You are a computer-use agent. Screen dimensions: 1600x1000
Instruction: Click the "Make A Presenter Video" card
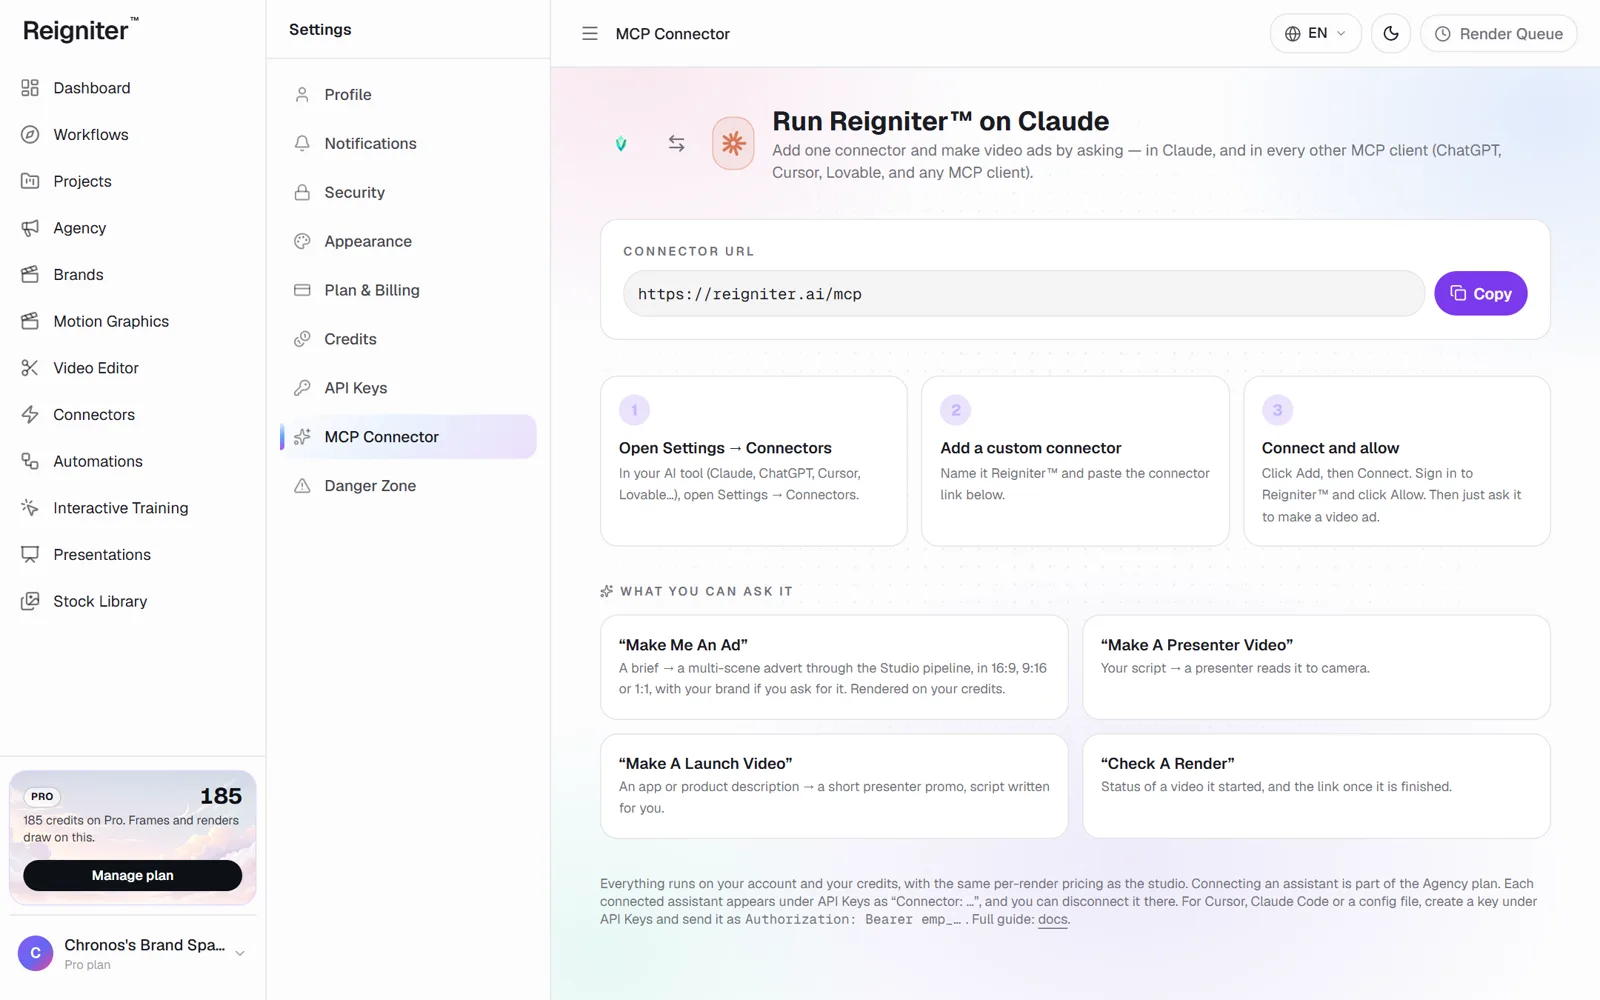[1316, 667]
